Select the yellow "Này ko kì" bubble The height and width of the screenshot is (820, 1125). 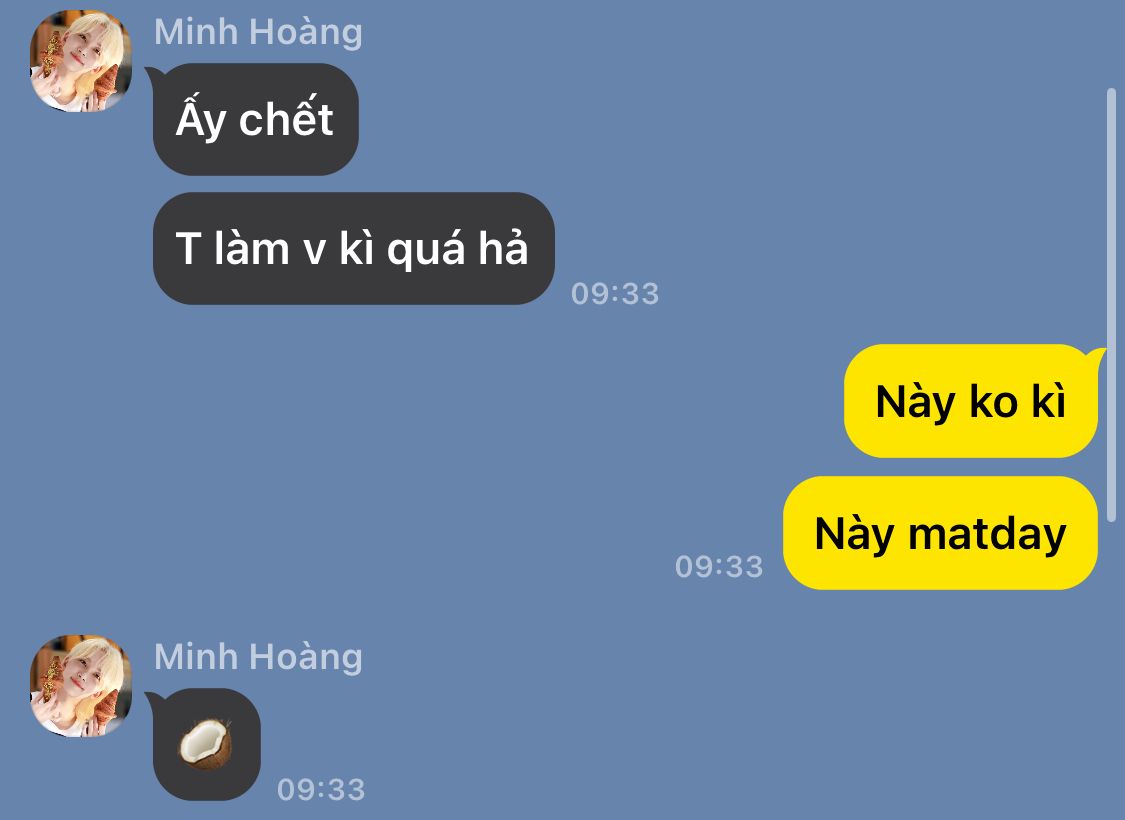coord(971,401)
